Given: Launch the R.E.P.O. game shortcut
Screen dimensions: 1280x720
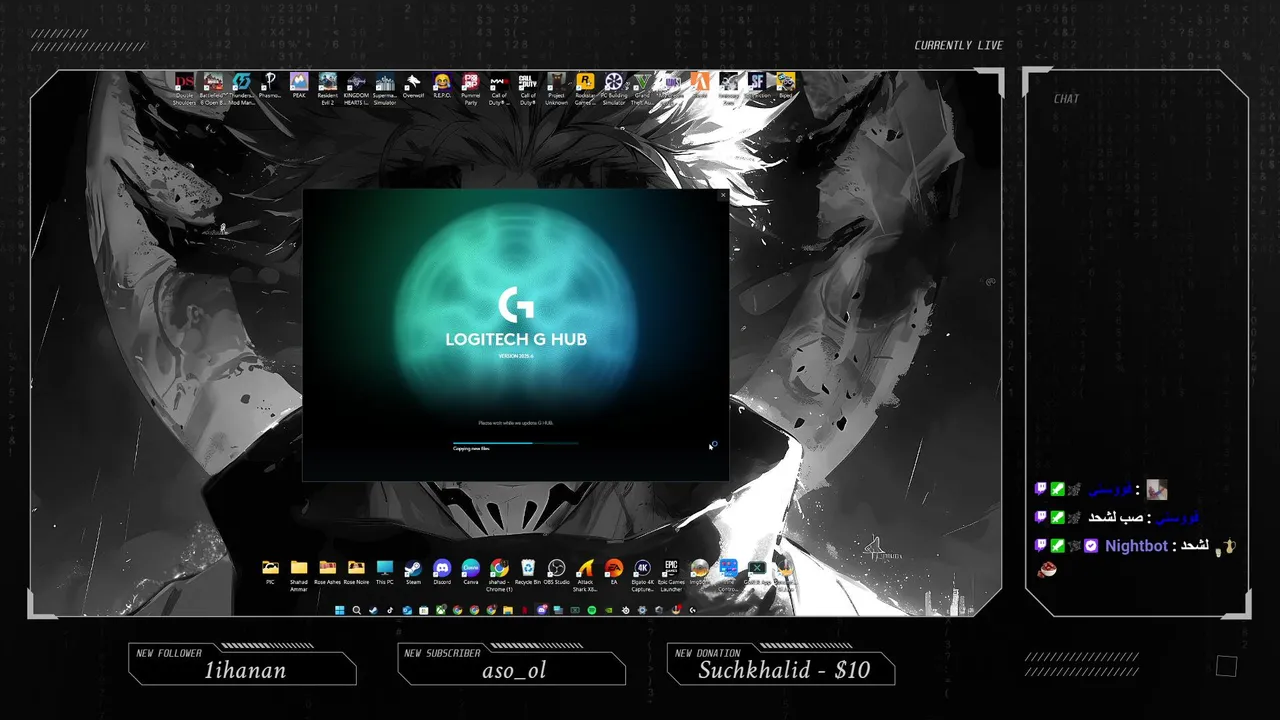Looking at the screenshot, I should pyautogui.click(x=442, y=86).
